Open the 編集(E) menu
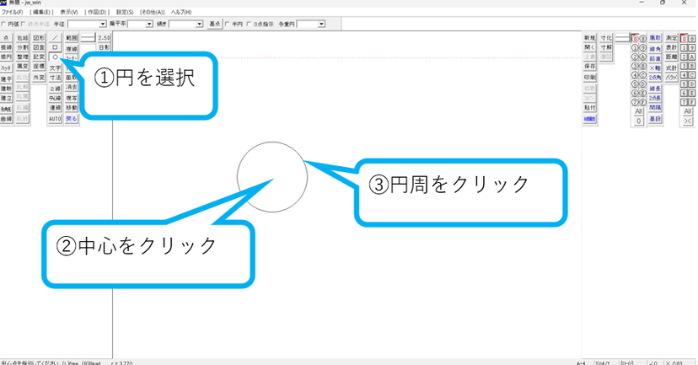 coord(41,12)
